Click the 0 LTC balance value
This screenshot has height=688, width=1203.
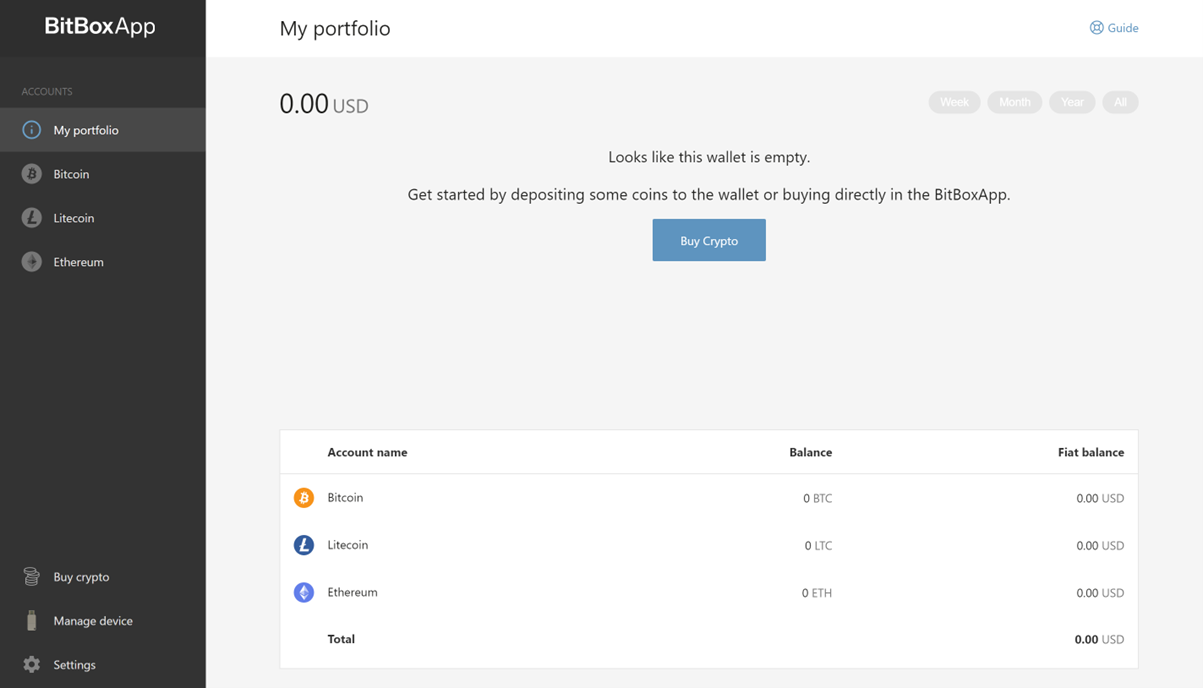(x=818, y=546)
